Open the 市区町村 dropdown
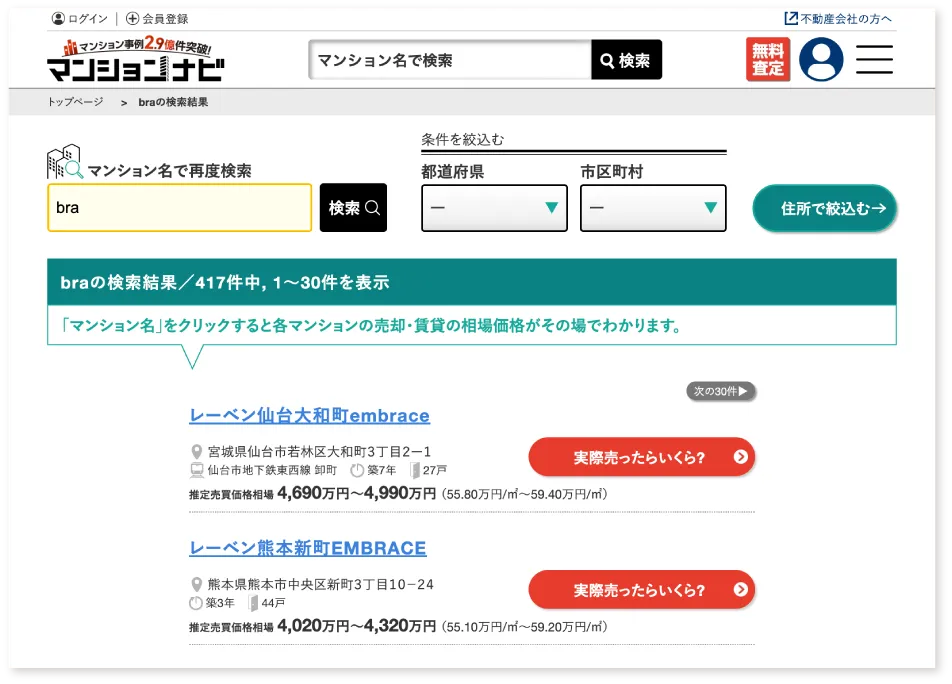The height and width of the screenshot is (684, 952). tap(653, 208)
